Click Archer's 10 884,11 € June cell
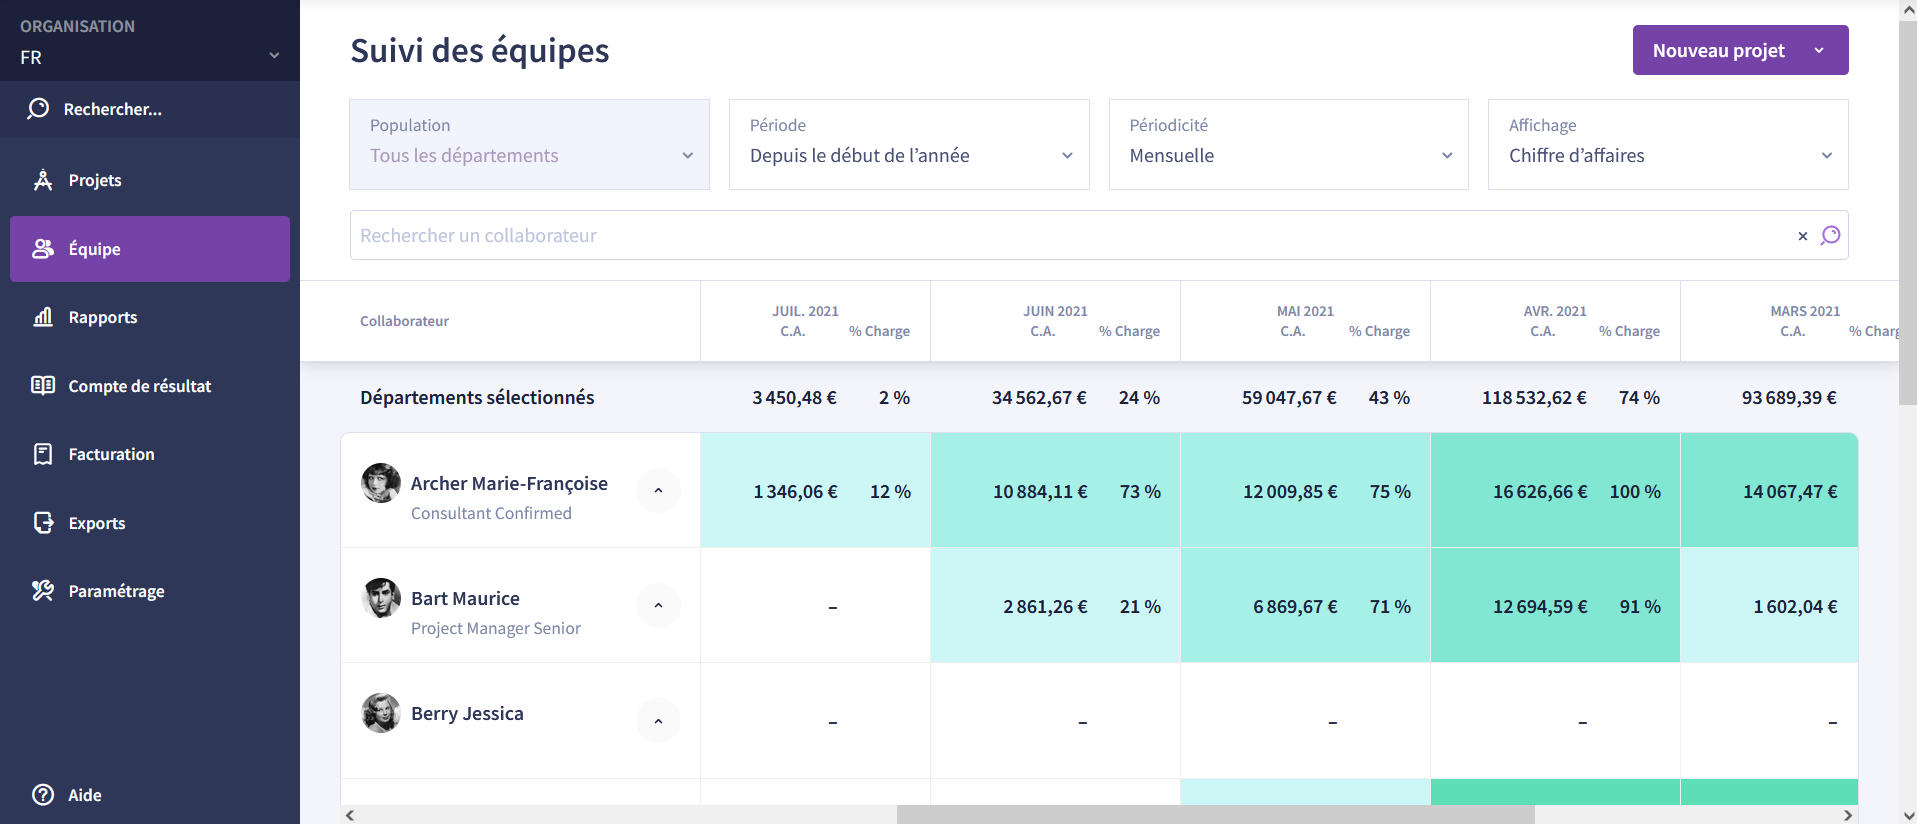 1040,491
